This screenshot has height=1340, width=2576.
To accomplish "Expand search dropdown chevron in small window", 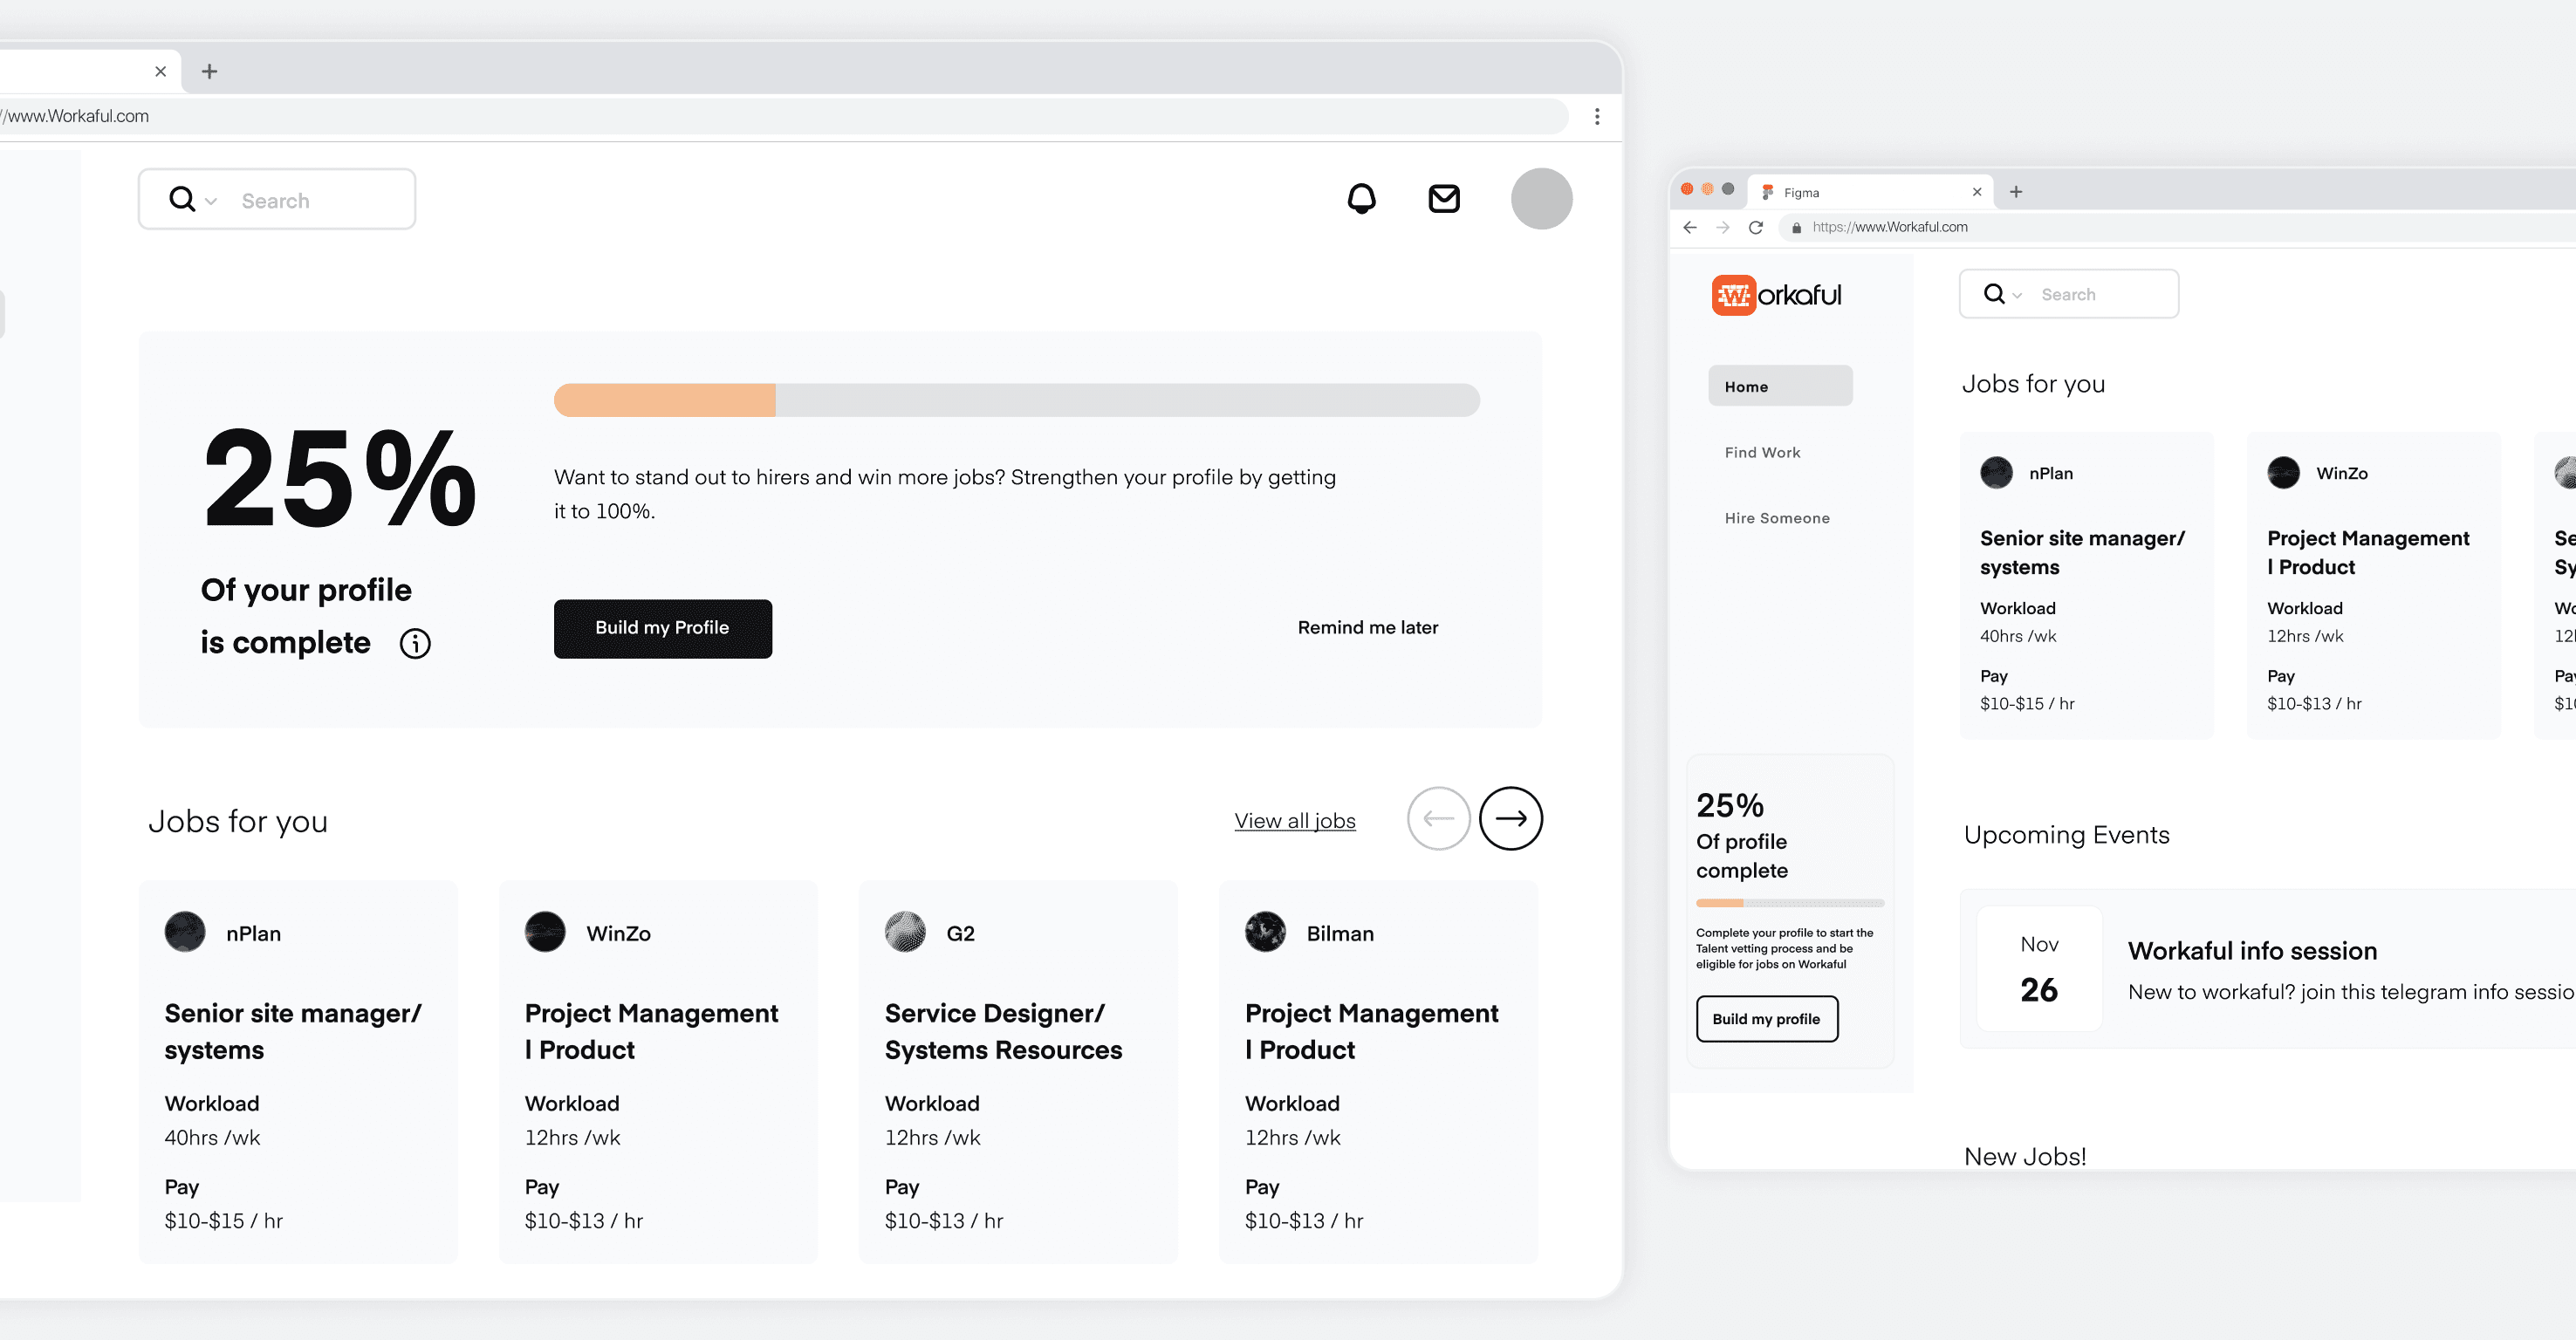I will pos(2017,295).
